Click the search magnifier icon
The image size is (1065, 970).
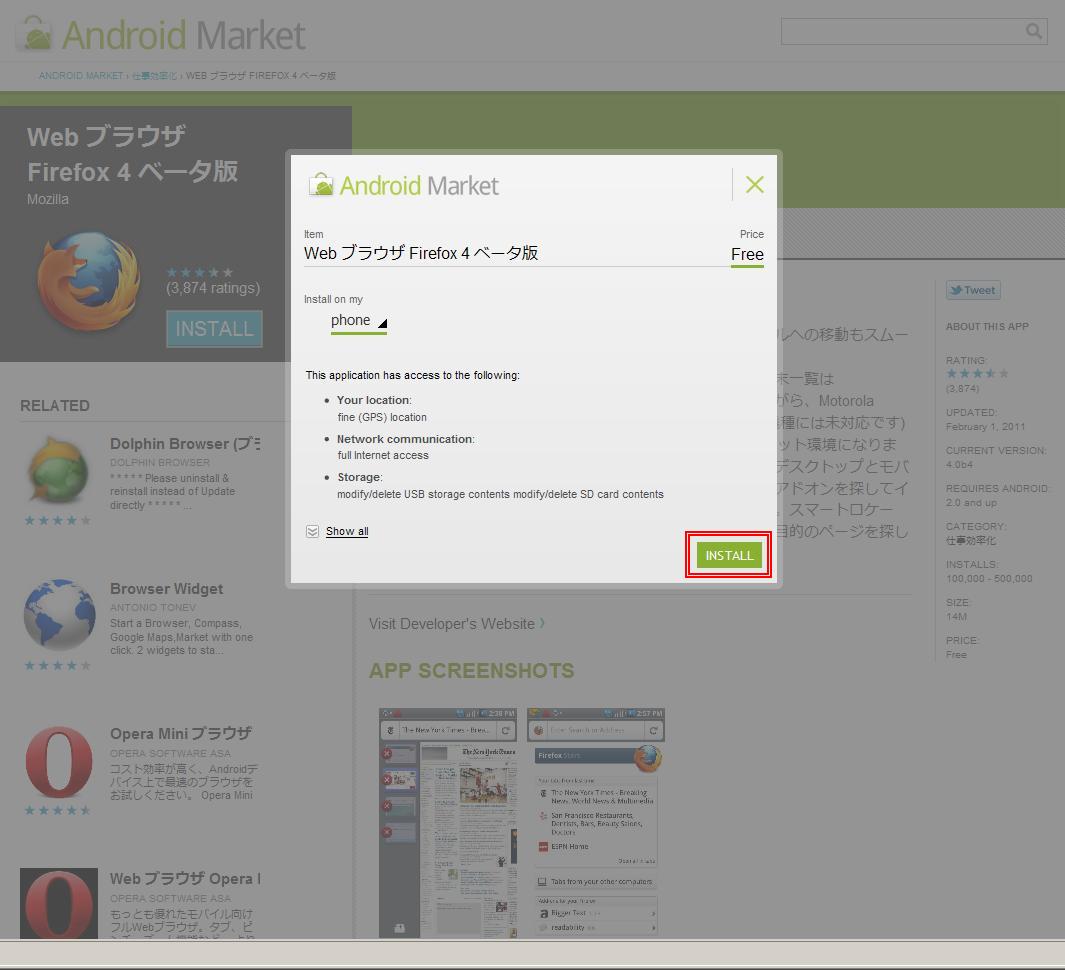pyautogui.click(x=1034, y=31)
